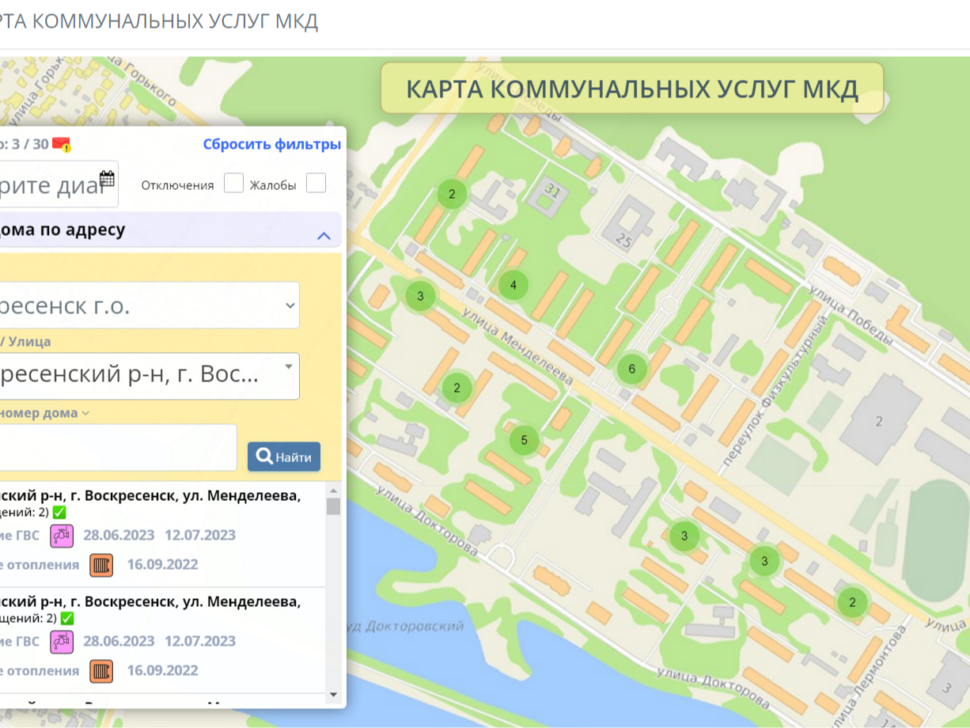Select map cluster marker showing 6
The width and height of the screenshot is (970, 728).
pos(631,369)
